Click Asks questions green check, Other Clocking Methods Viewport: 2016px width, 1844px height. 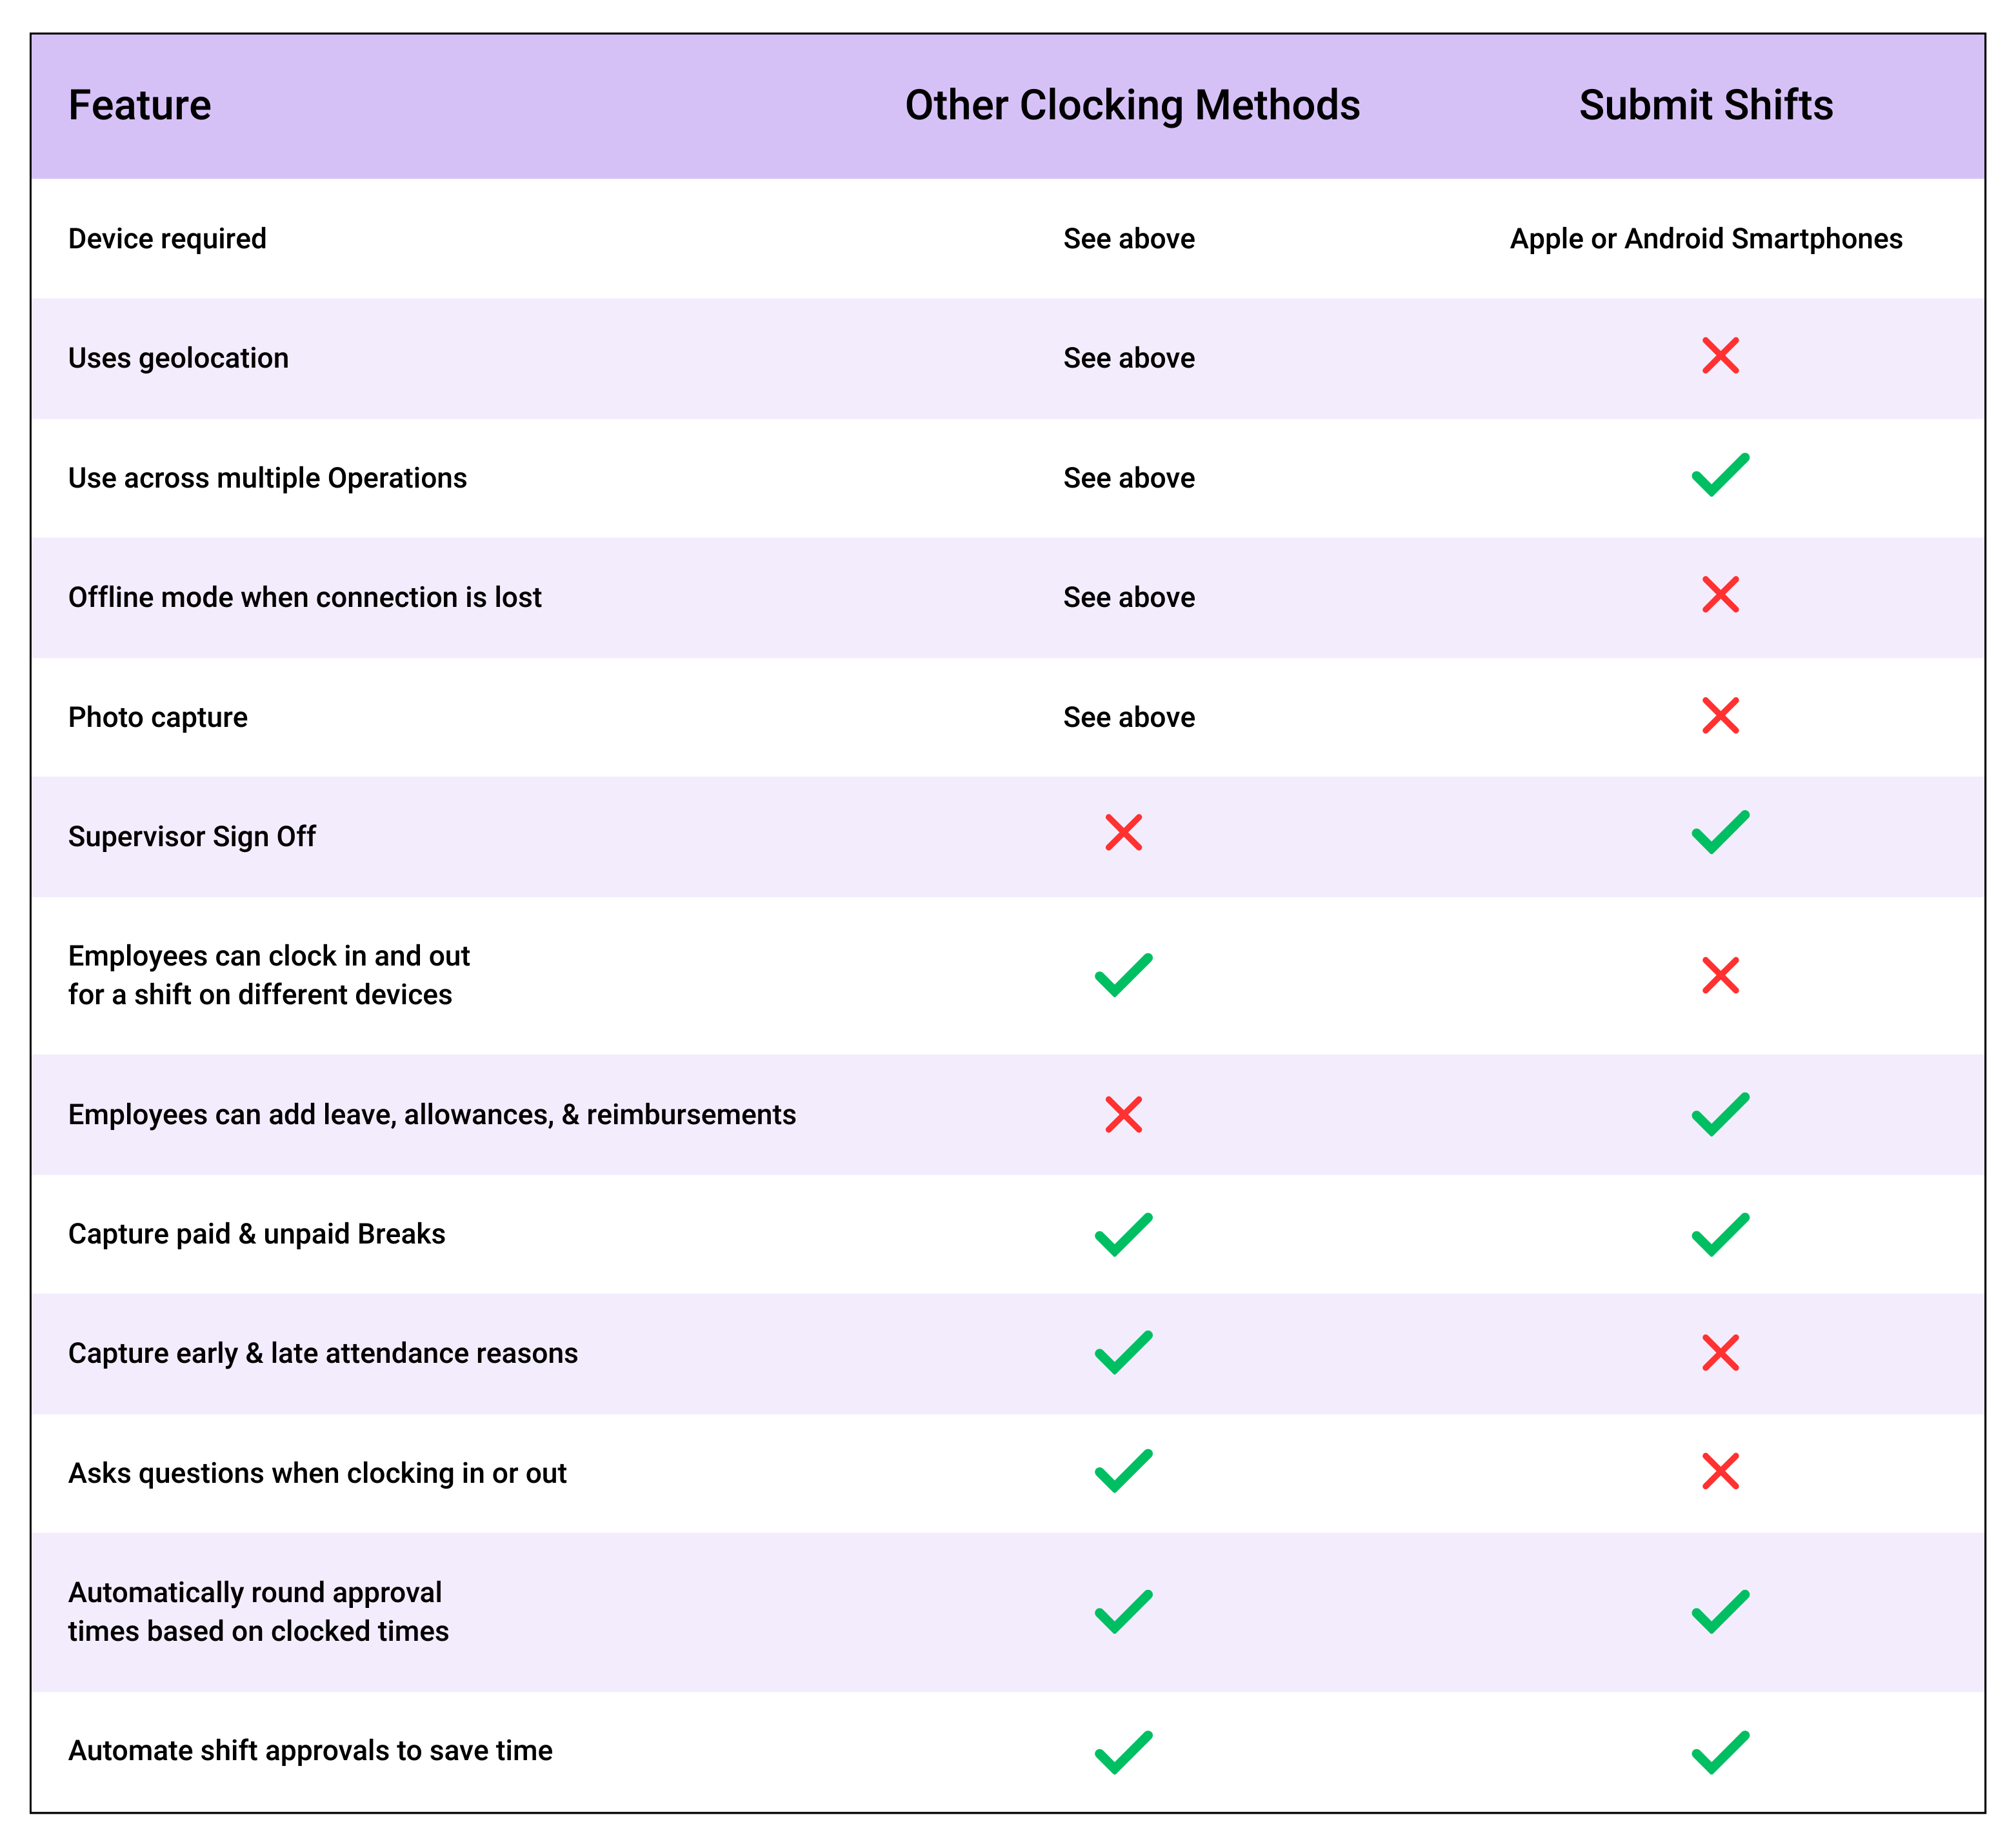point(1123,1471)
